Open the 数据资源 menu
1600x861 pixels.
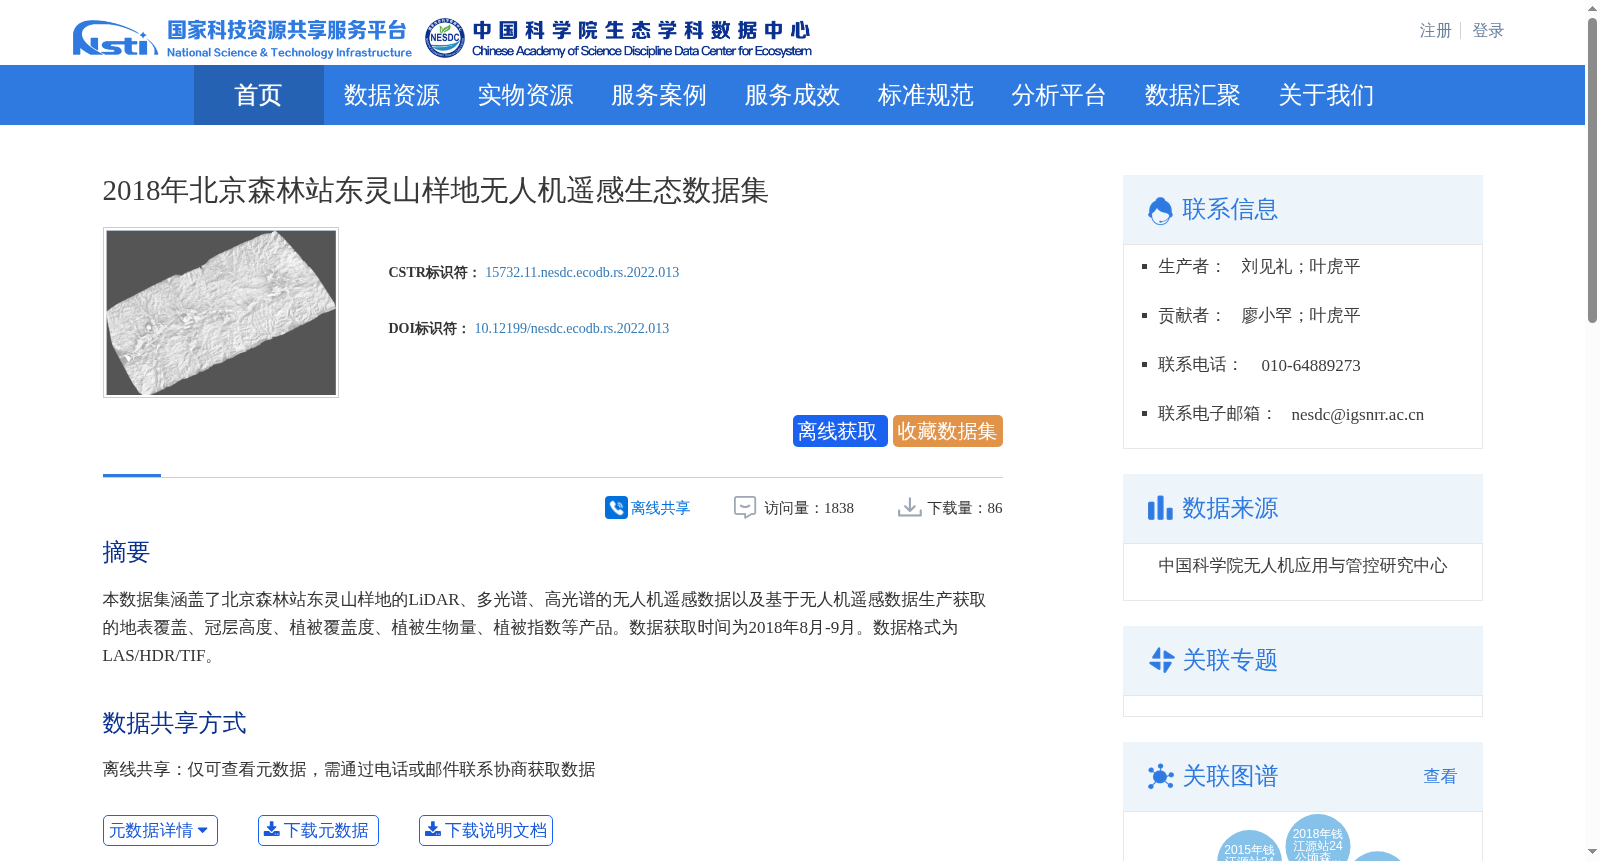coord(392,95)
